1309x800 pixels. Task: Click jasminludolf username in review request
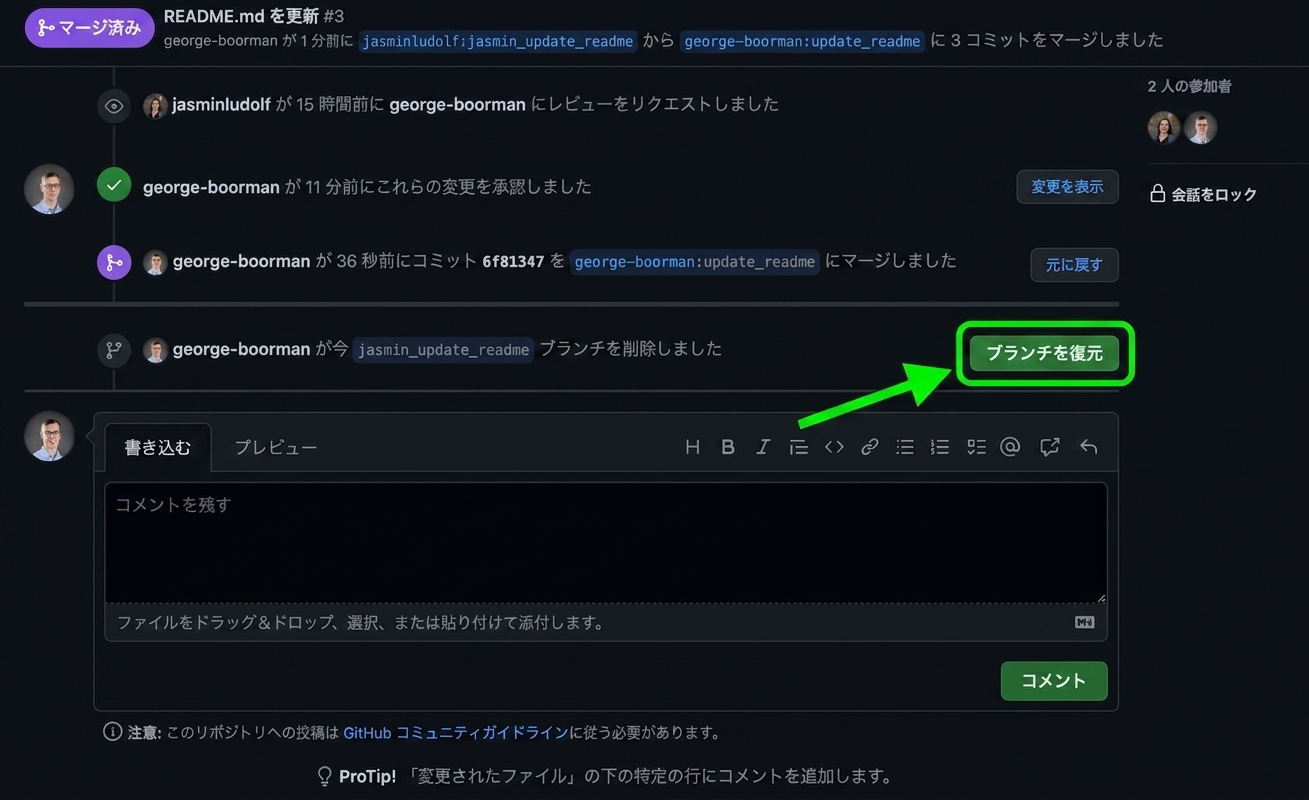[x=221, y=104]
